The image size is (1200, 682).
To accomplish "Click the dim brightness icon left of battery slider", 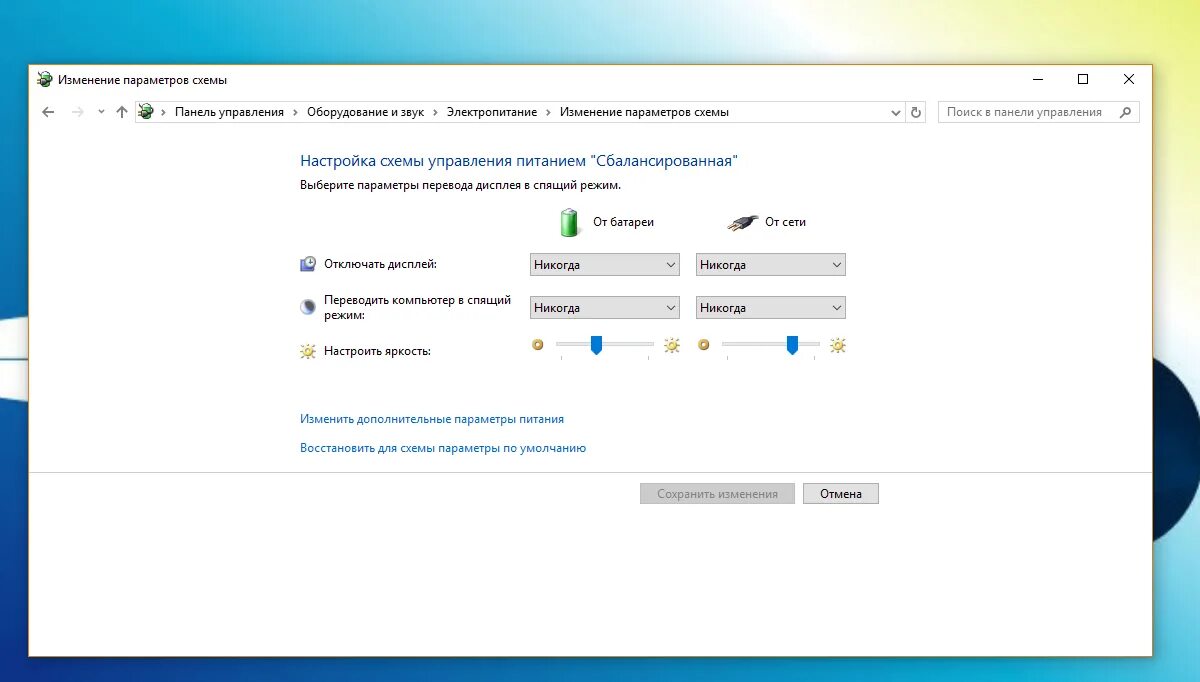I will tap(537, 344).
